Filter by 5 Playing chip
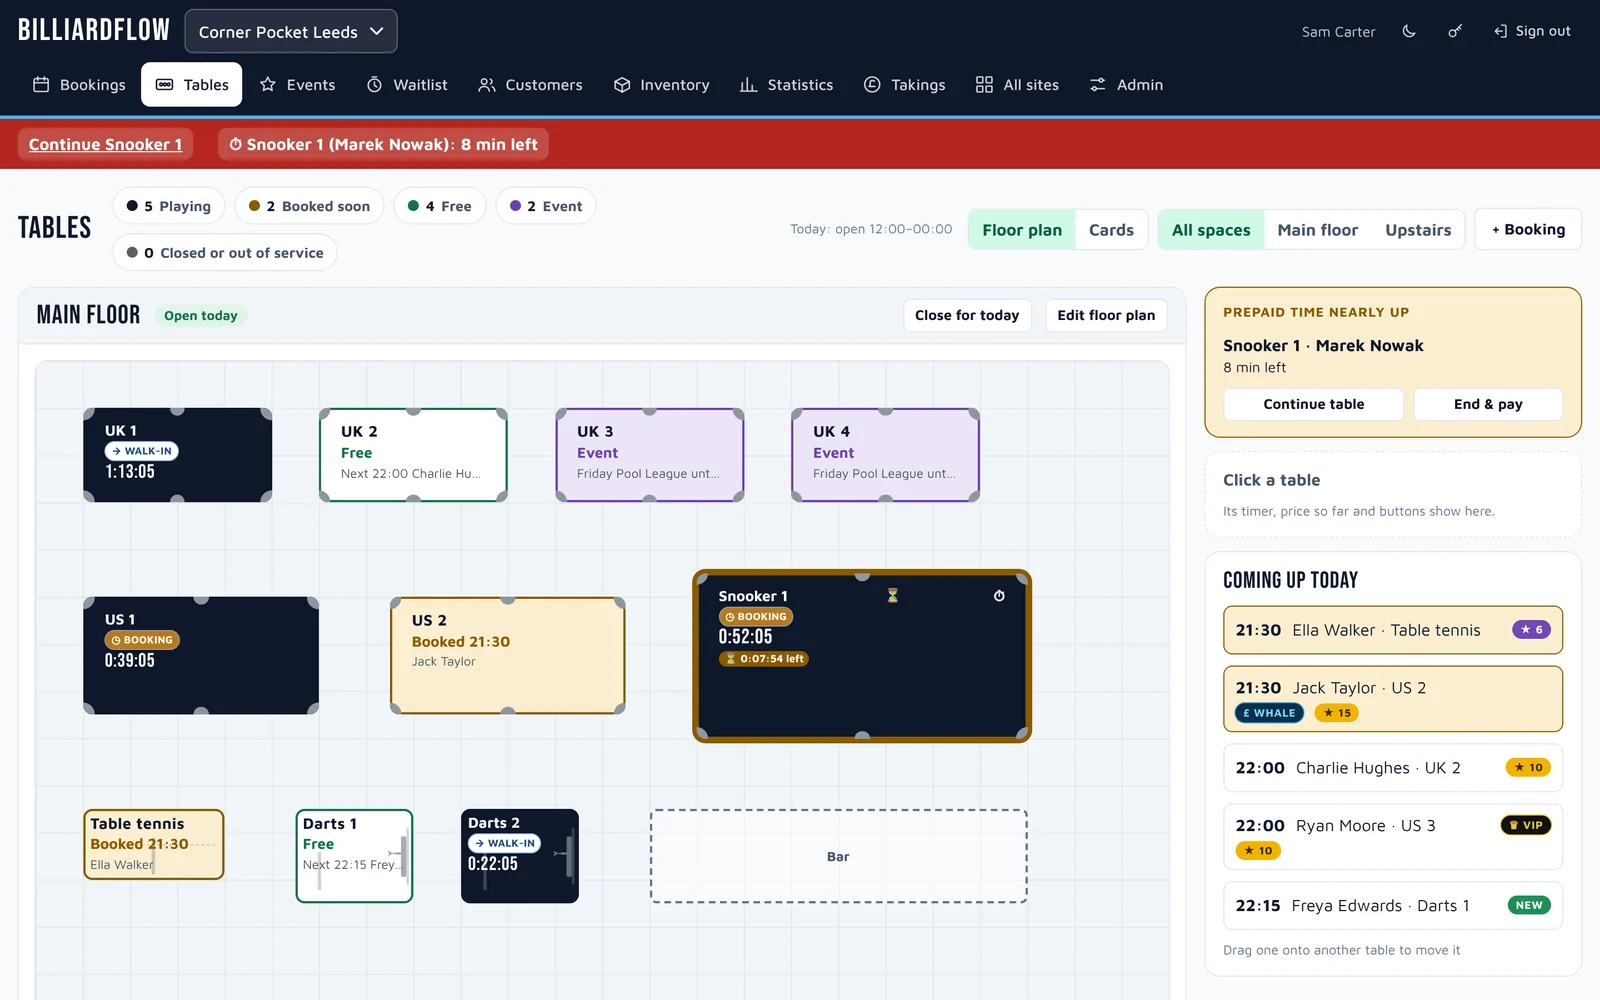This screenshot has width=1600, height=1000. (168, 206)
